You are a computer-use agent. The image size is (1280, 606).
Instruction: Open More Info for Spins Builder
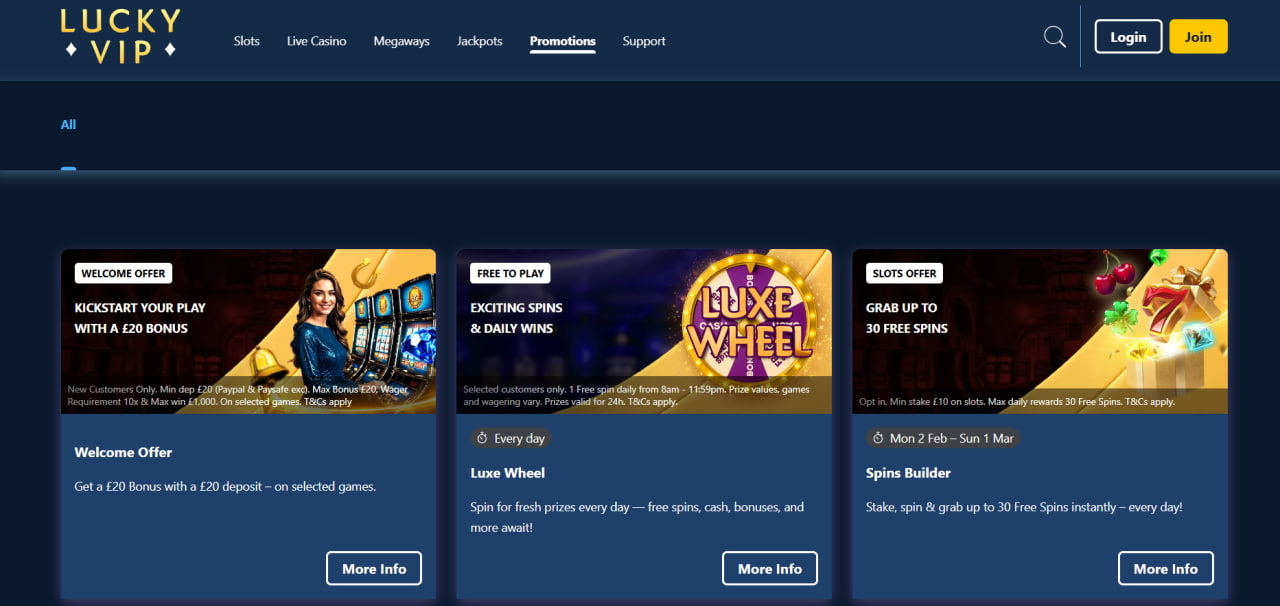(1165, 569)
